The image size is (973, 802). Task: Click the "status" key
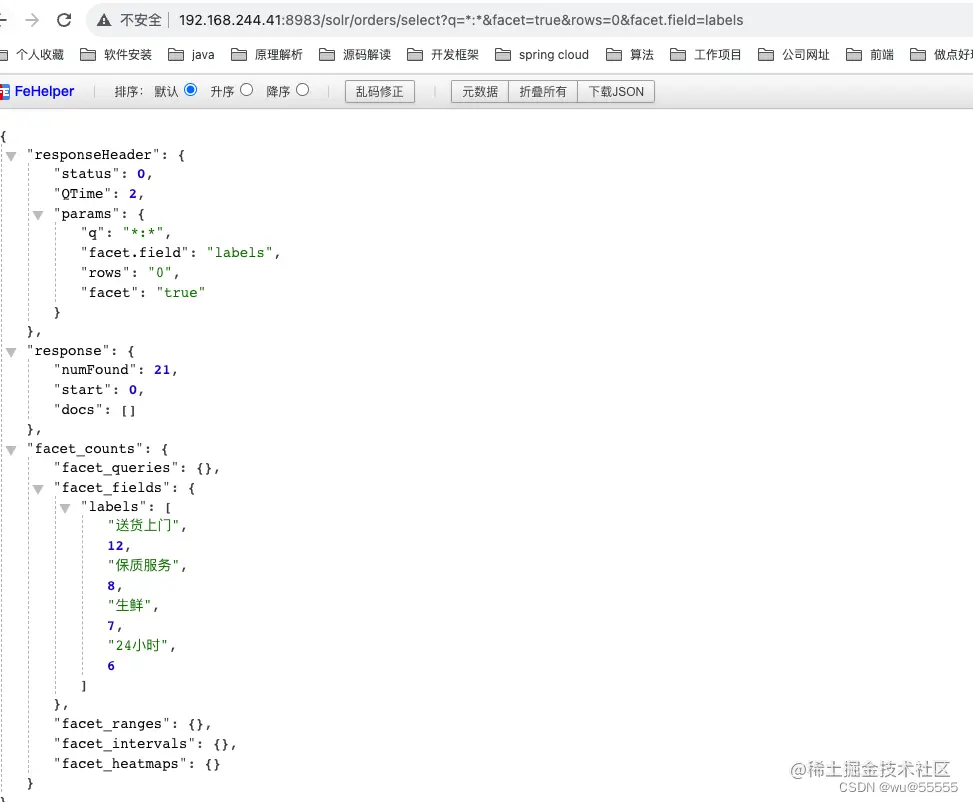click(x=86, y=174)
